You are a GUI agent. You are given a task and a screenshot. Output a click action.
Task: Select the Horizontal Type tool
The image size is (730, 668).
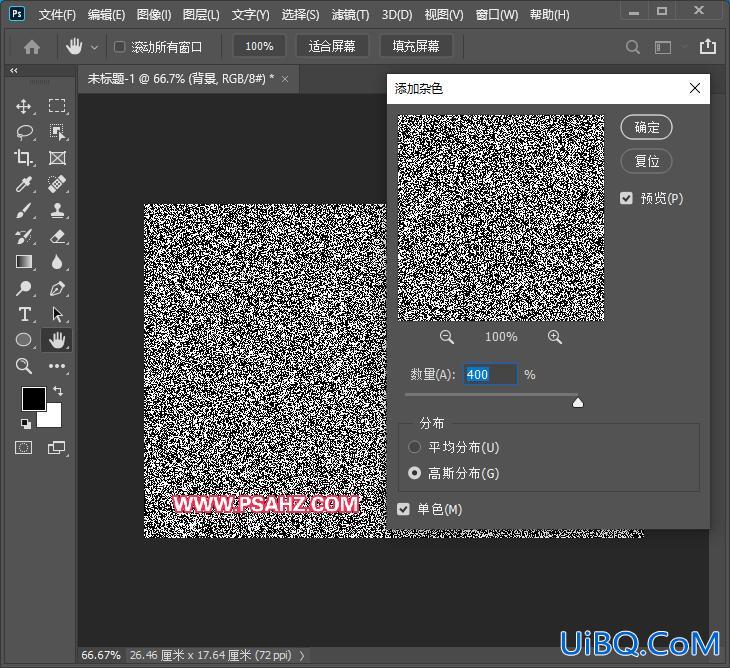point(24,315)
